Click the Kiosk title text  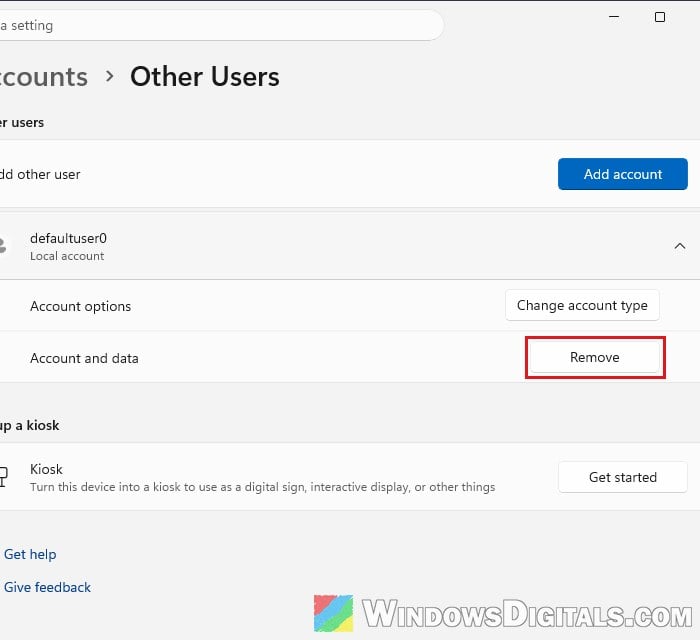coord(46,470)
